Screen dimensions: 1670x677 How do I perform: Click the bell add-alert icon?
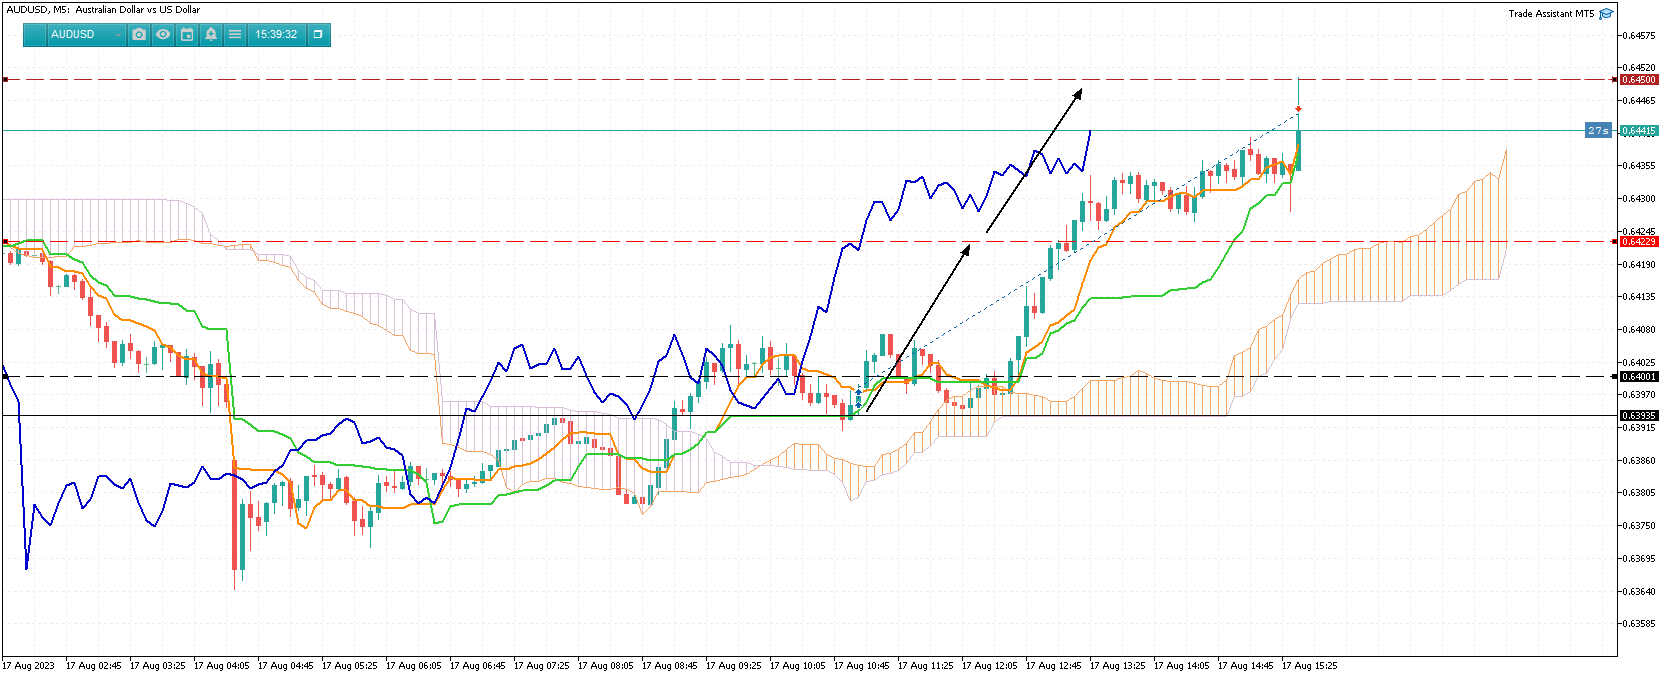click(211, 34)
